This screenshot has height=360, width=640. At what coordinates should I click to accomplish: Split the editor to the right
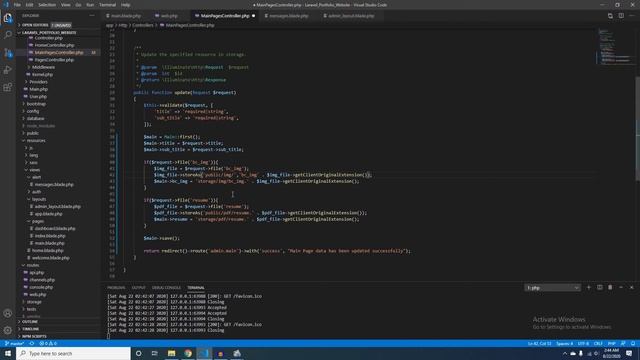(621, 16)
